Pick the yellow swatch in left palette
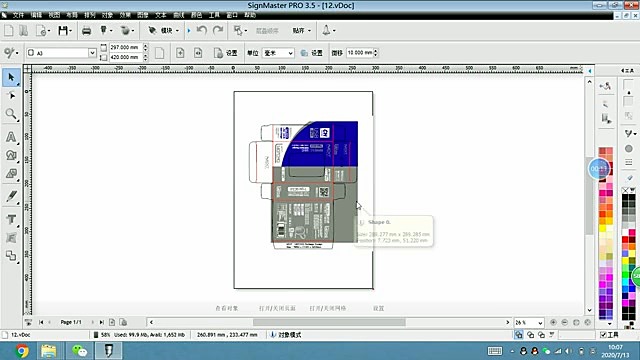The height and width of the screenshot is (360, 640). click(602, 229)
